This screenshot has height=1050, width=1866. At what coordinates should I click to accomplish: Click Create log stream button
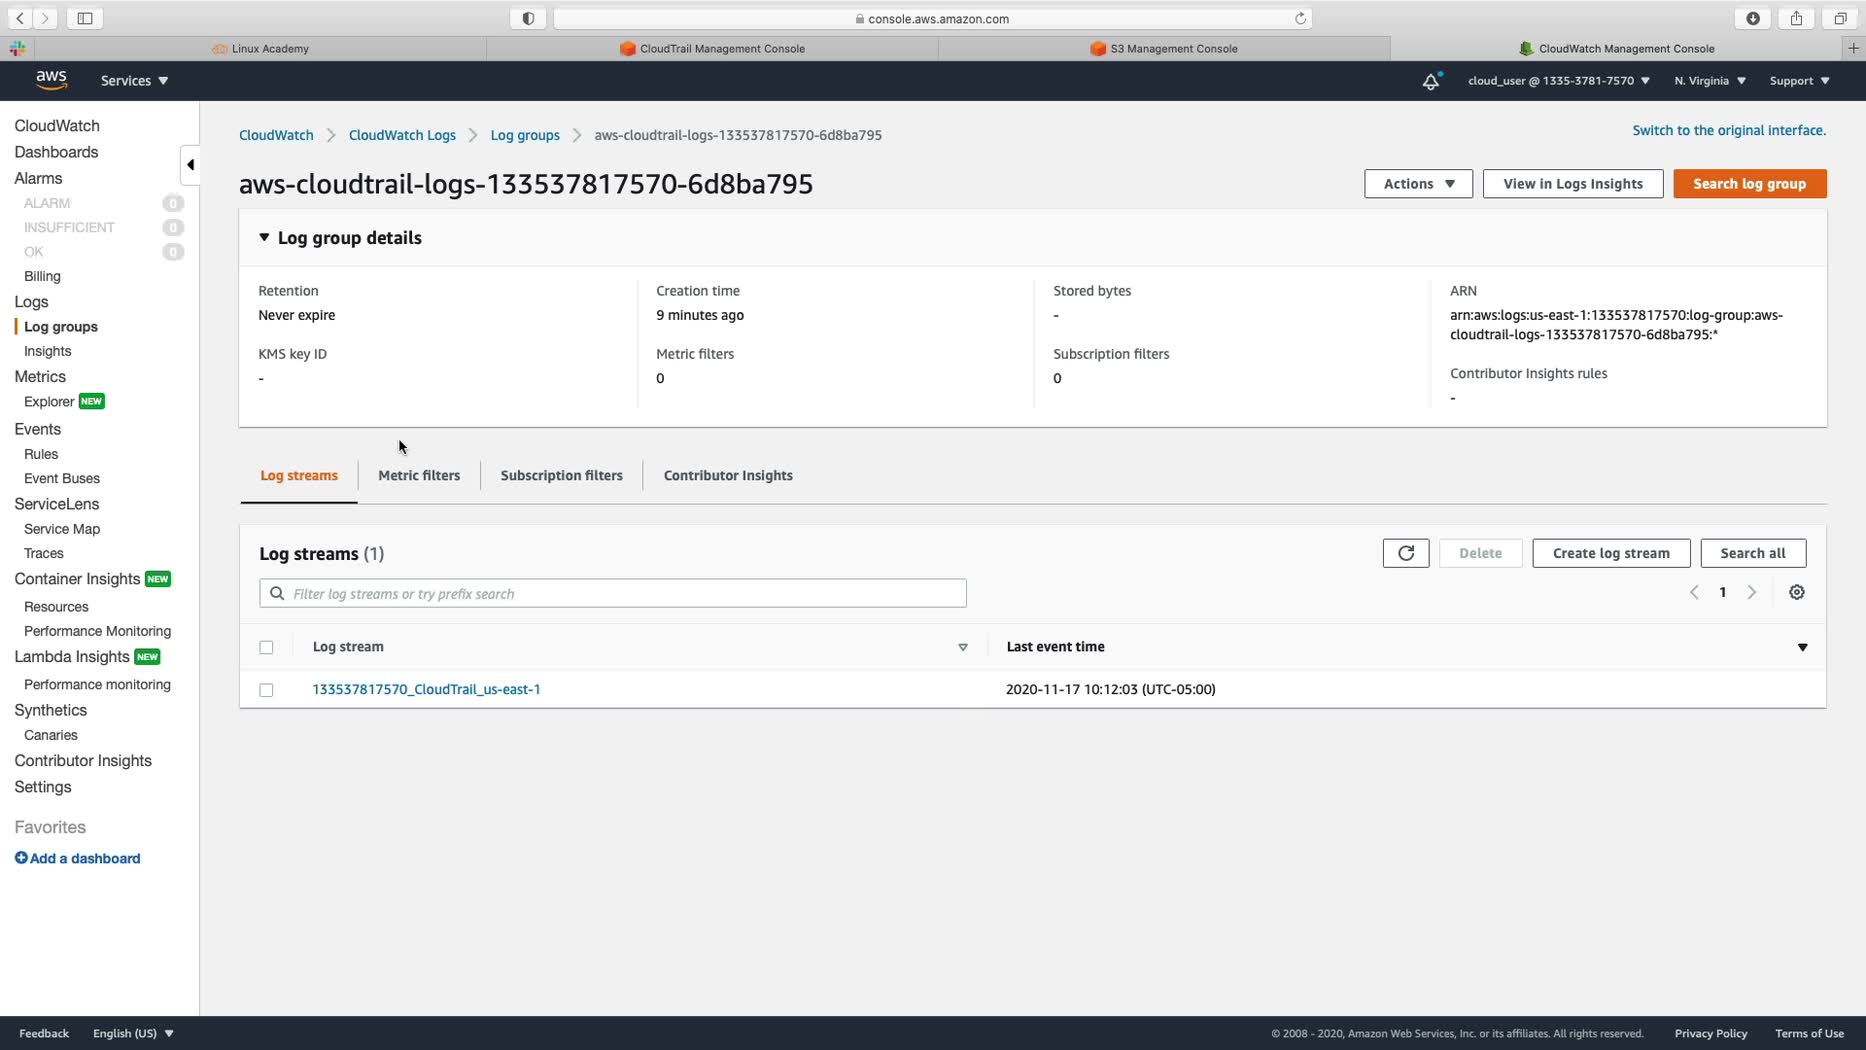[x=1611, y=553]
